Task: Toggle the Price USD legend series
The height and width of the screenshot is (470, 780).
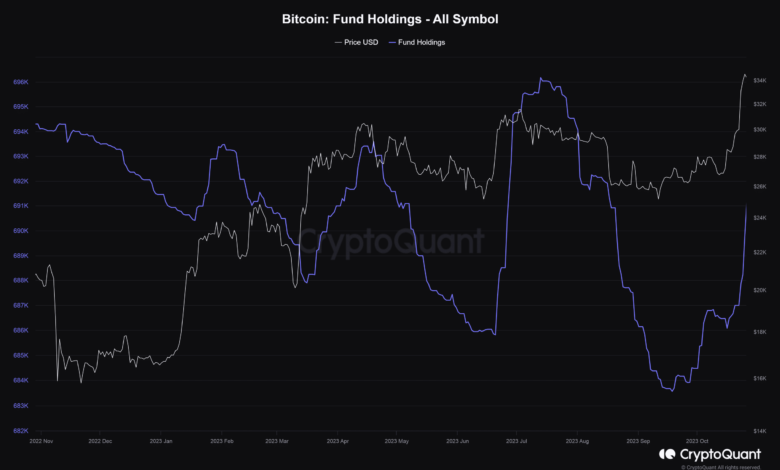Action: (358, 43)
